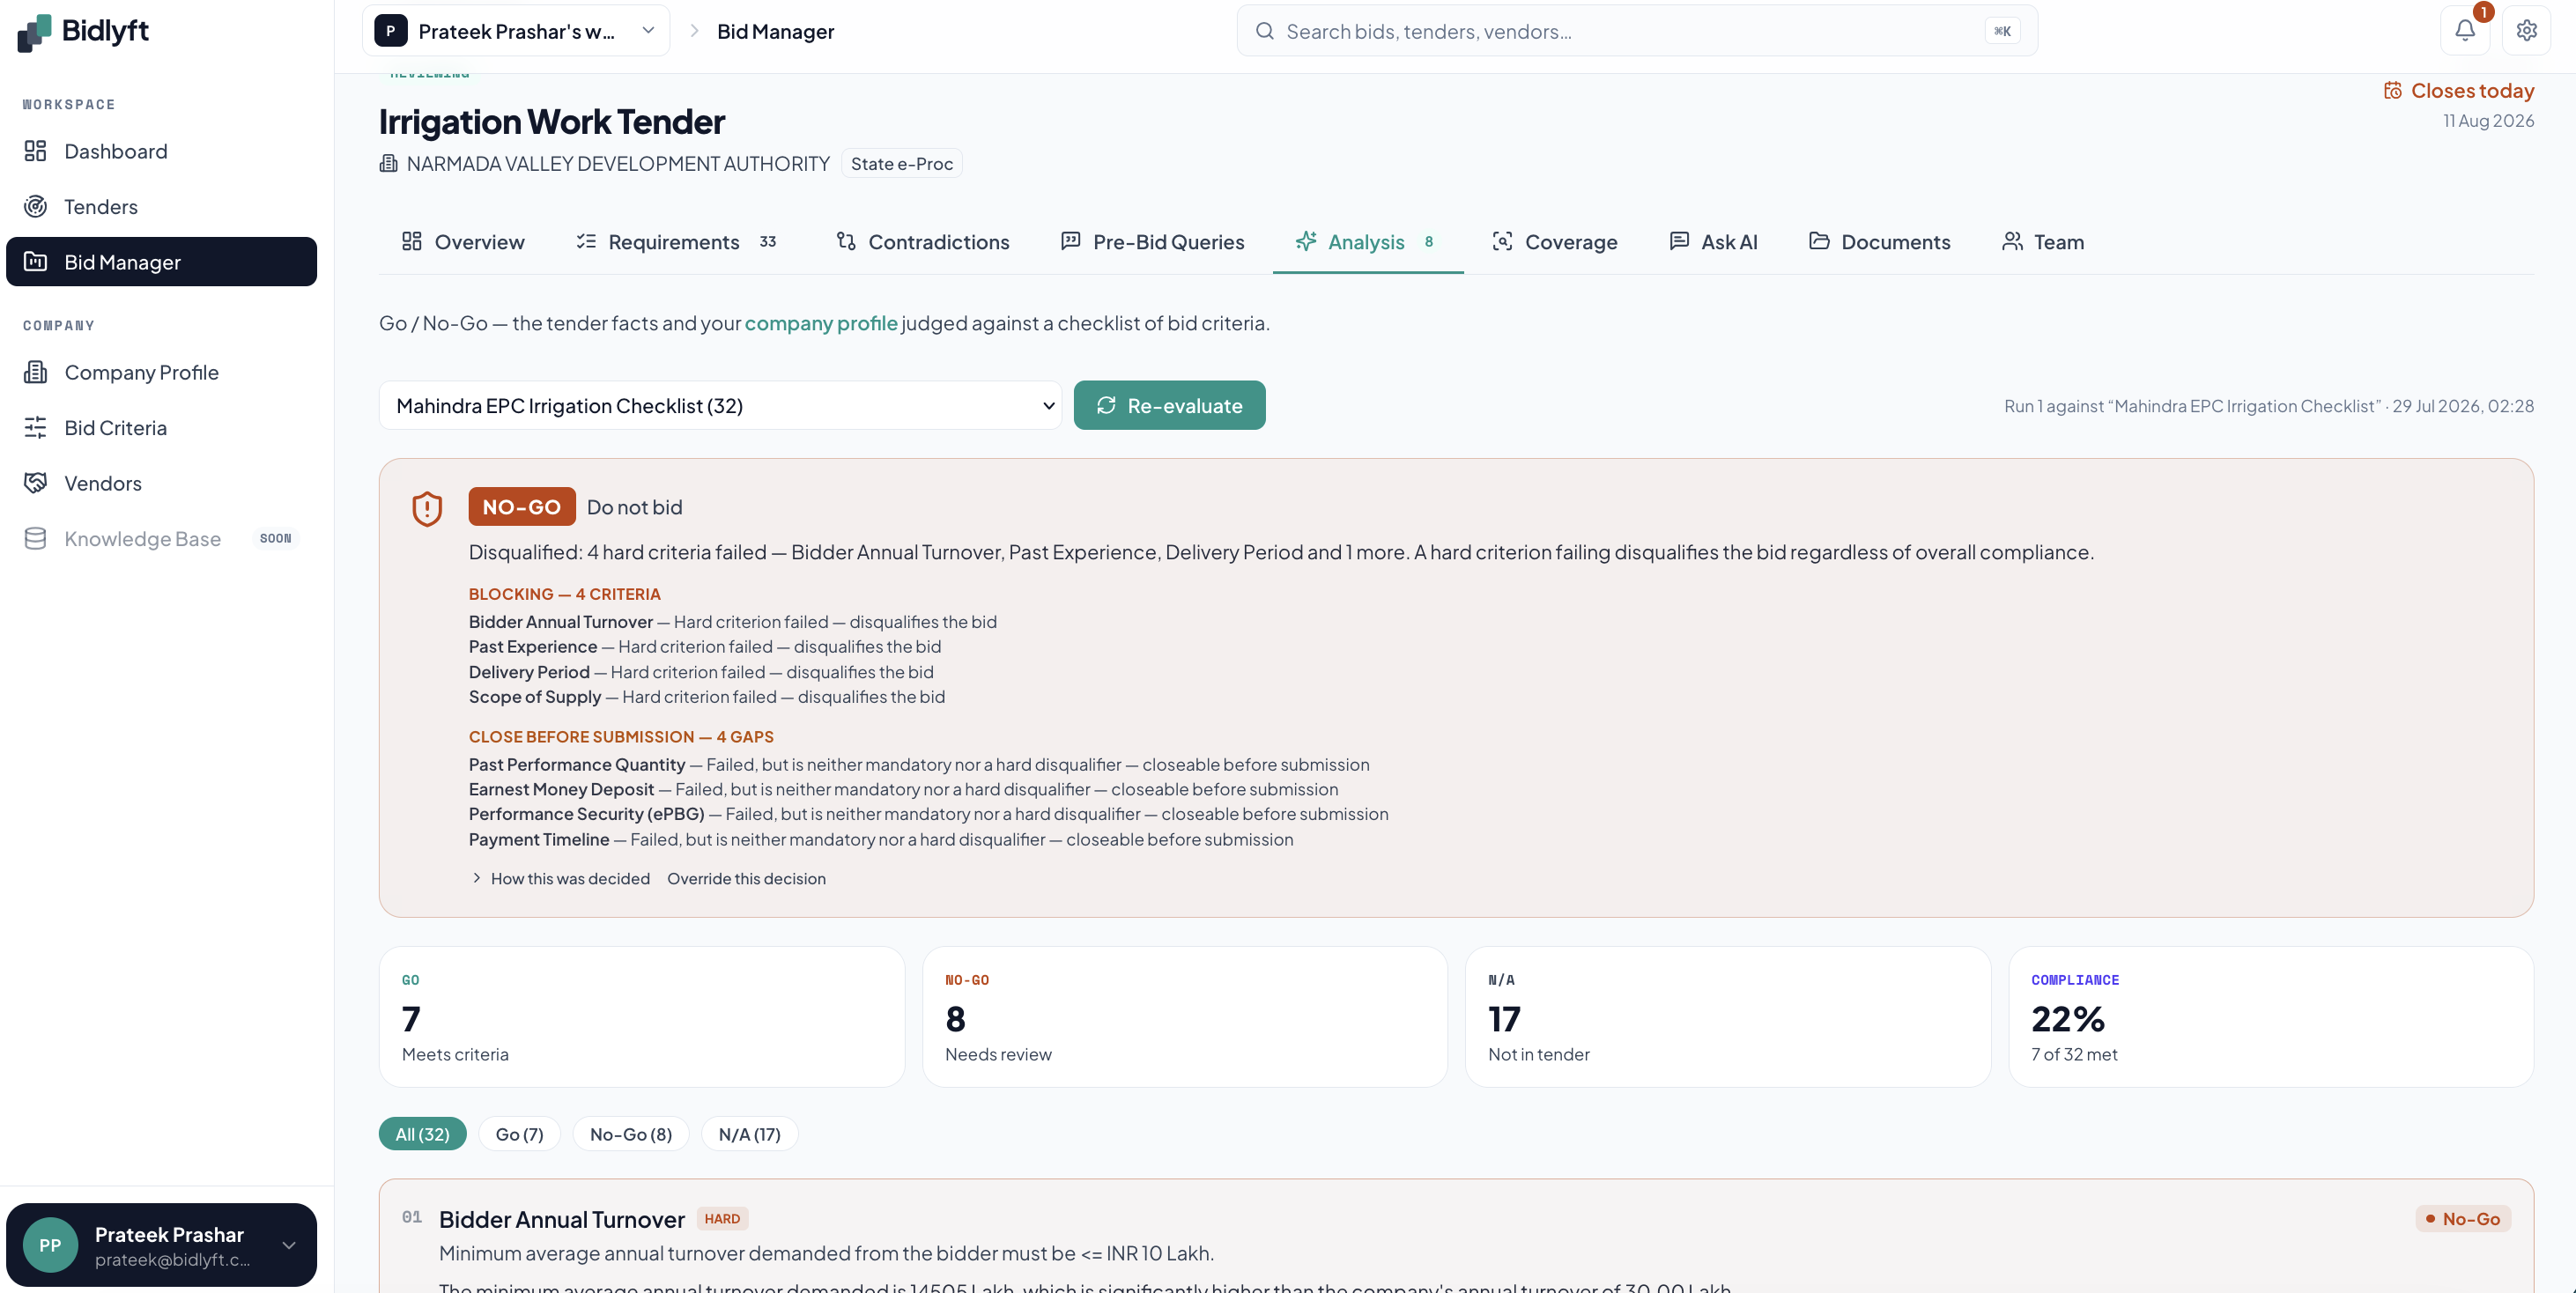Click the Documents folder icon
This screenshot has width=2576, height=1293.
point(1819,241)
